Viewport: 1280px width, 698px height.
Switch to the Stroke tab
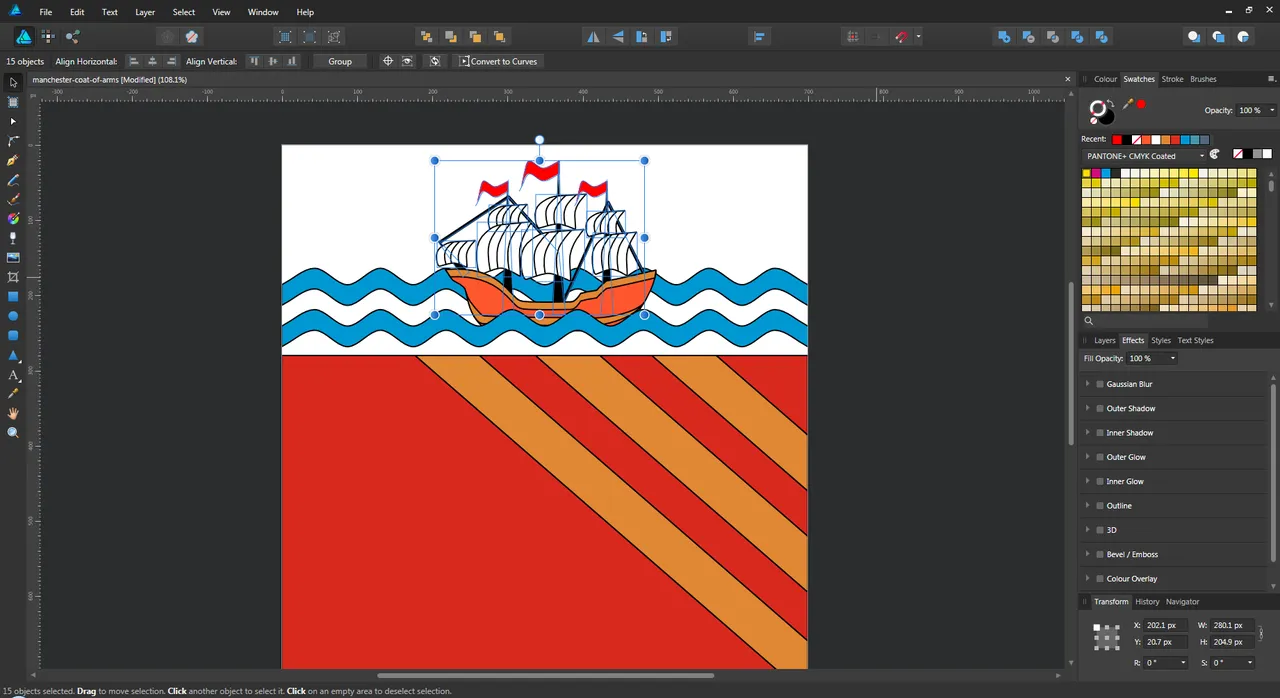click(1172, 79)
